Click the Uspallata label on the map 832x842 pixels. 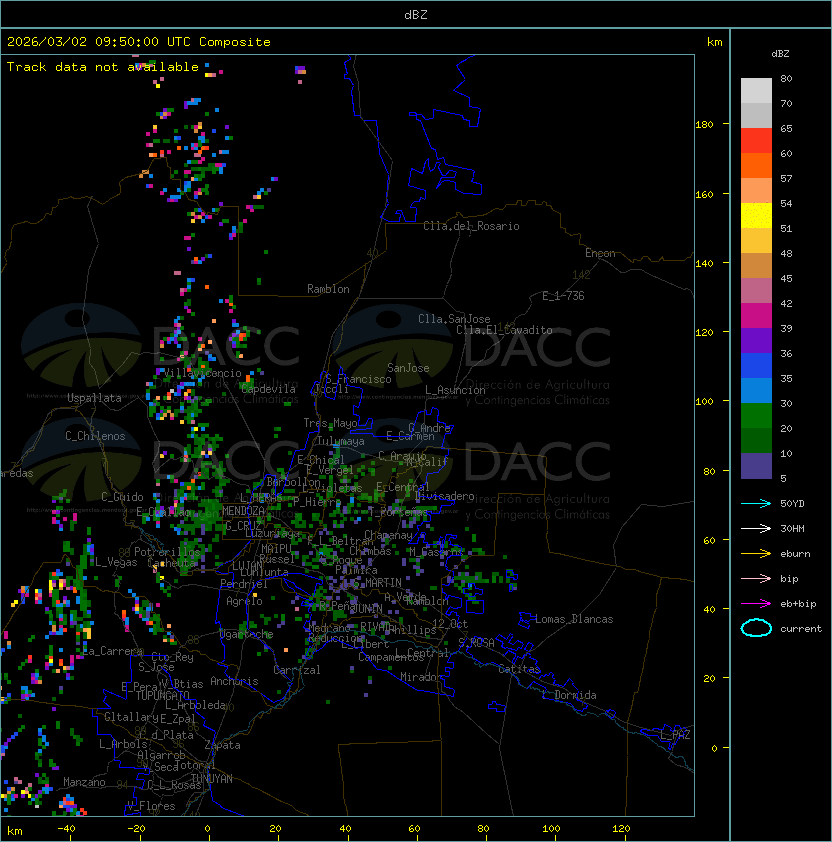click(x=94, y=398)
